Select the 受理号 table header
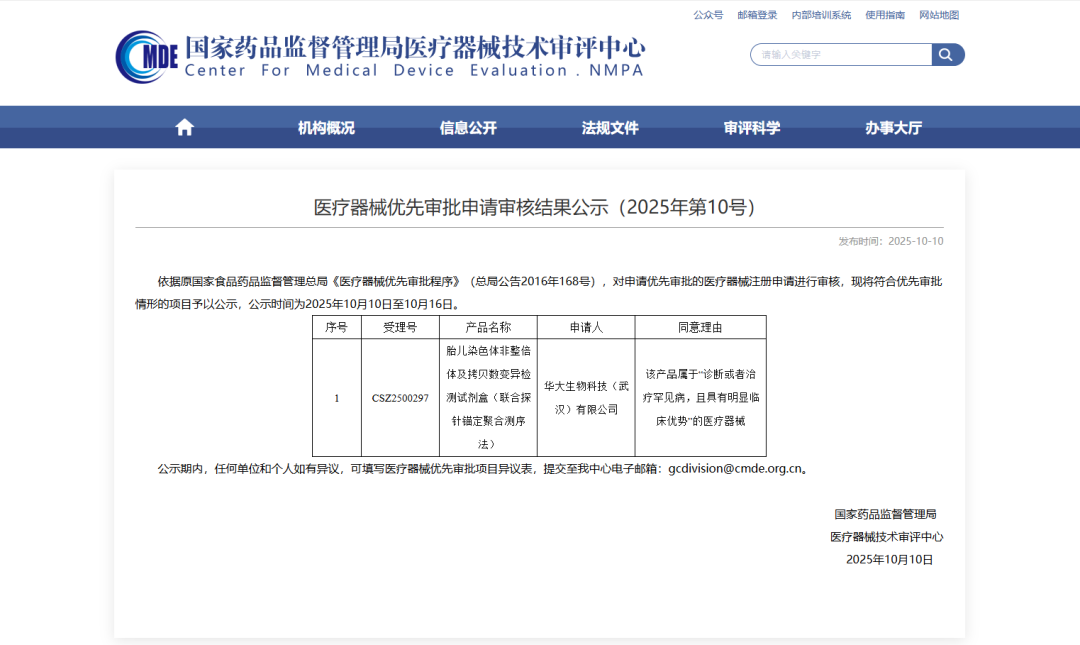 click(x=400, y=327)
